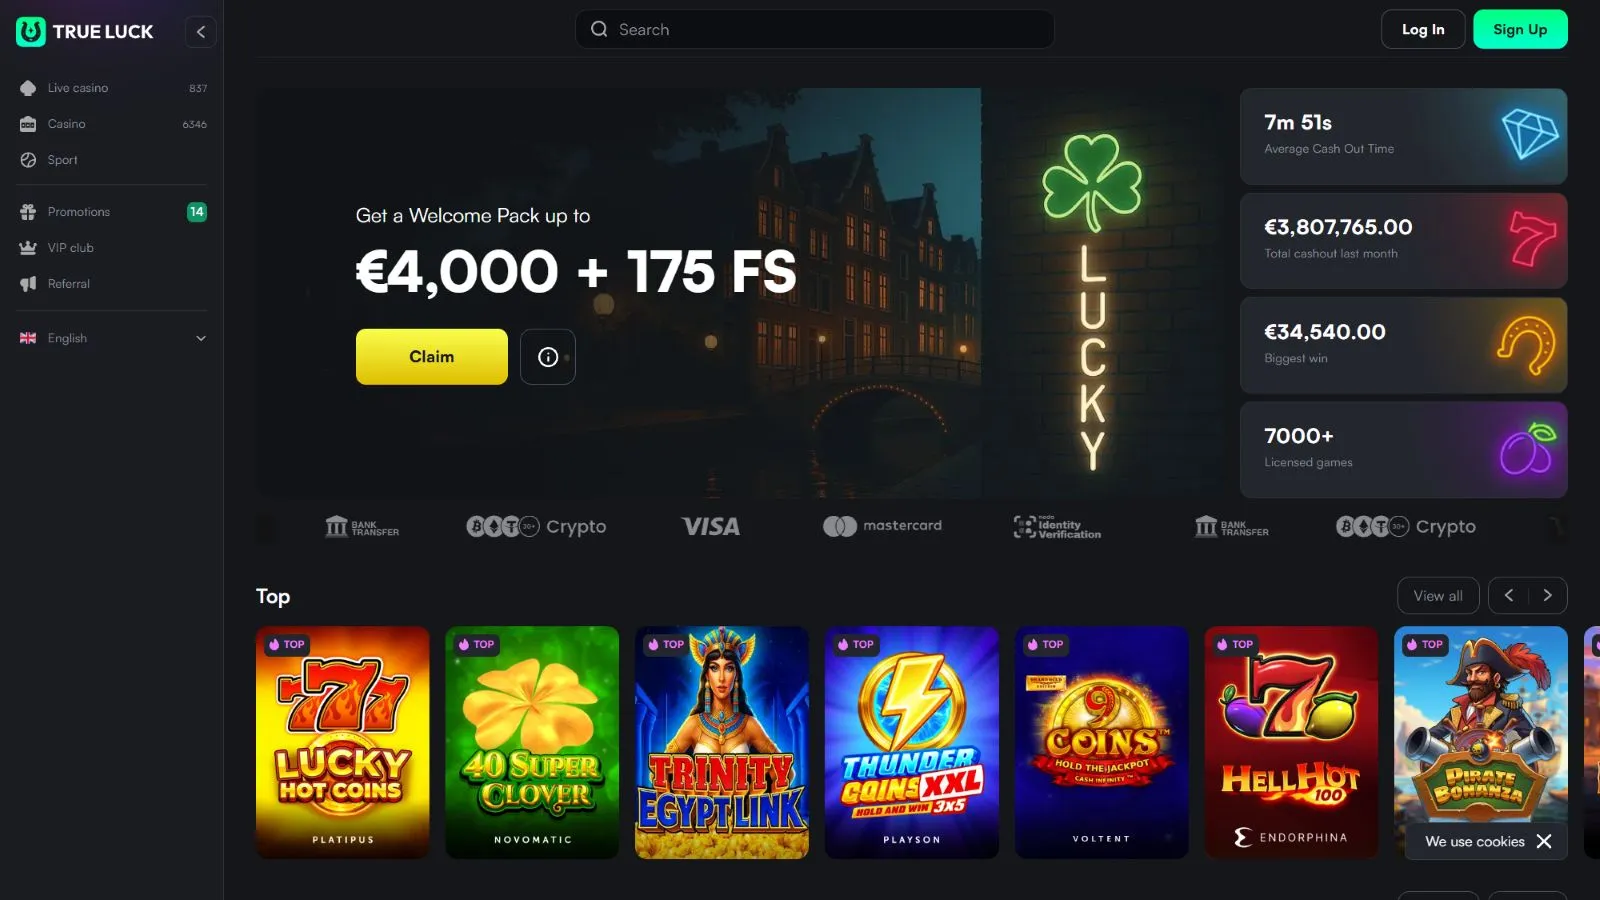Open Live casino from the sidebar
The height and width of the screenshot is (900, 1600).
click(x=112, y=88)
